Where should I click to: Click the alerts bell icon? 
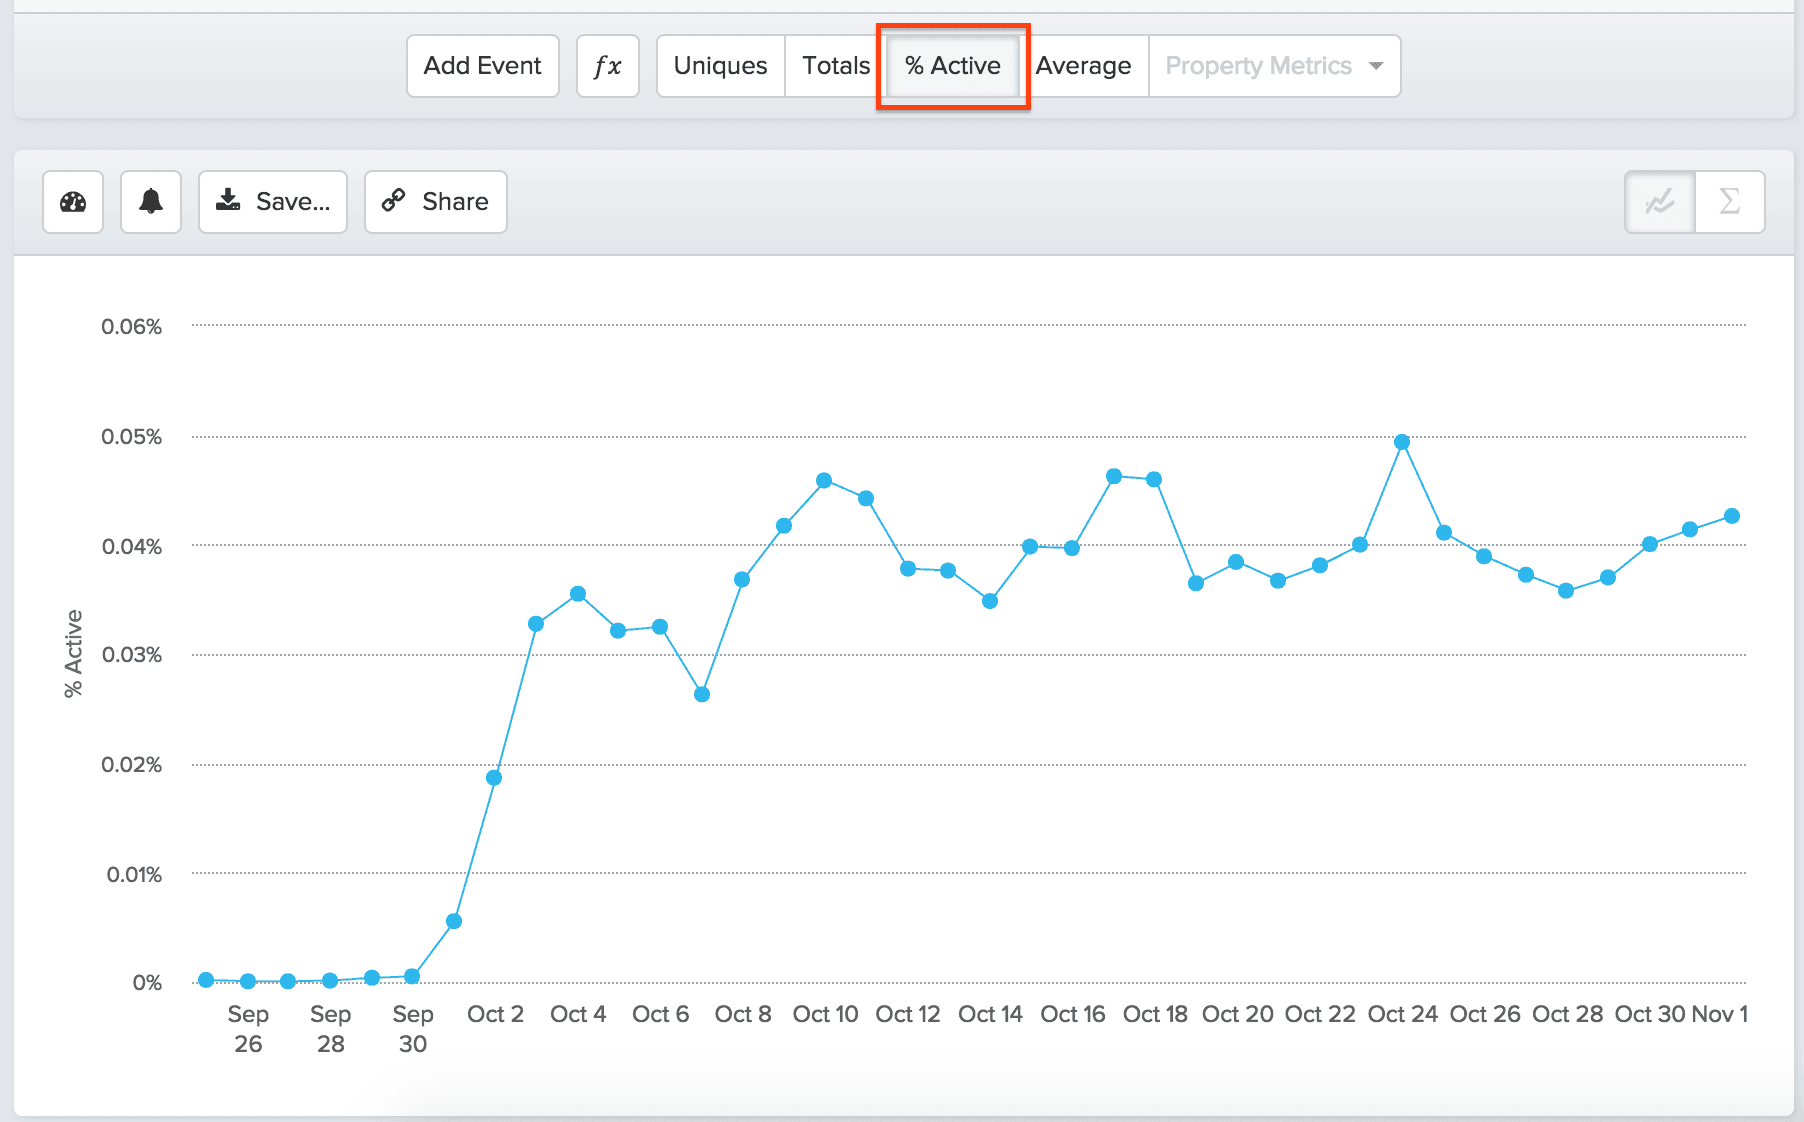coord(150,202)
